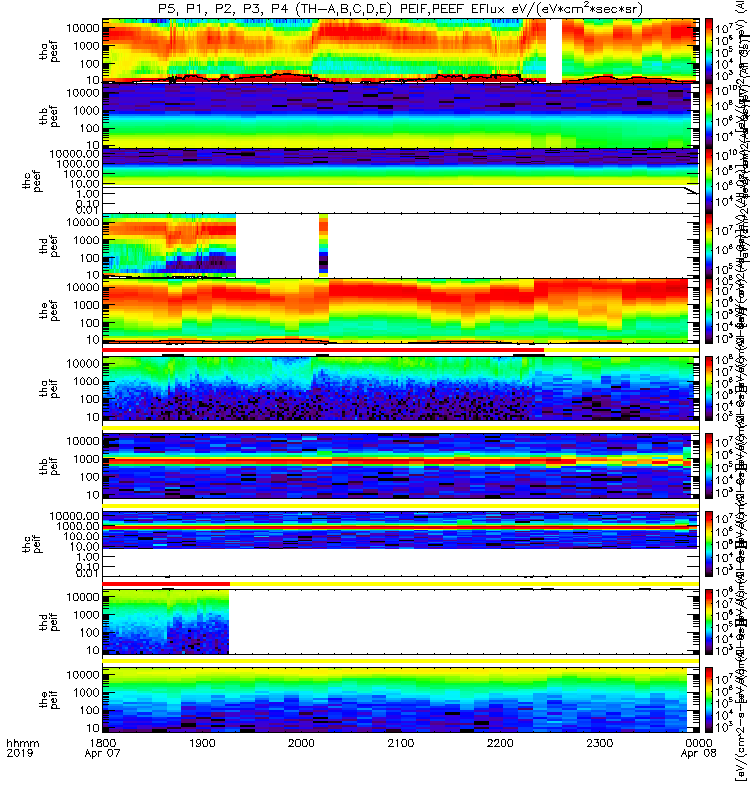Click the red bar segment above the thd peif panel
The height and width of the screenshot is (800, 750).
click(x=166, y=584)
